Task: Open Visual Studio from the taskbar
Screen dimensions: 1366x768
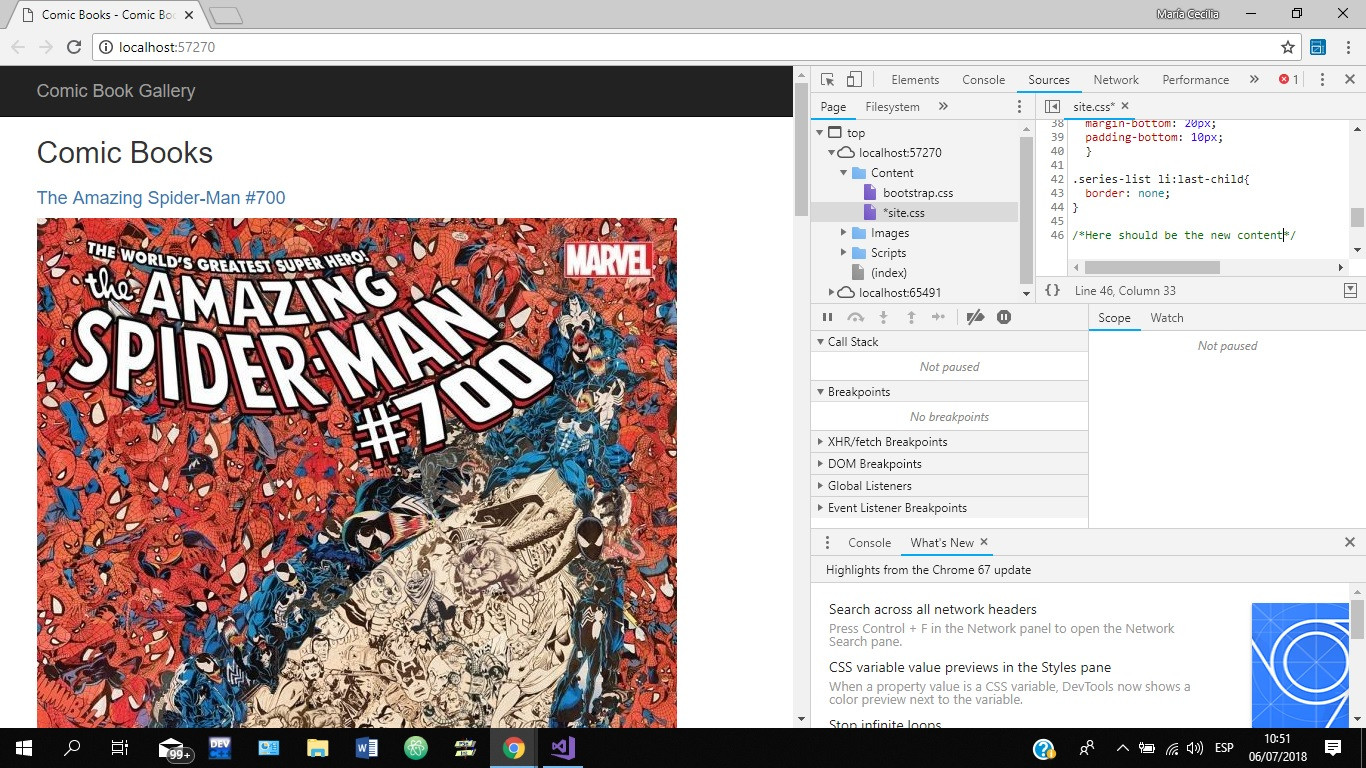Action: 562,748
